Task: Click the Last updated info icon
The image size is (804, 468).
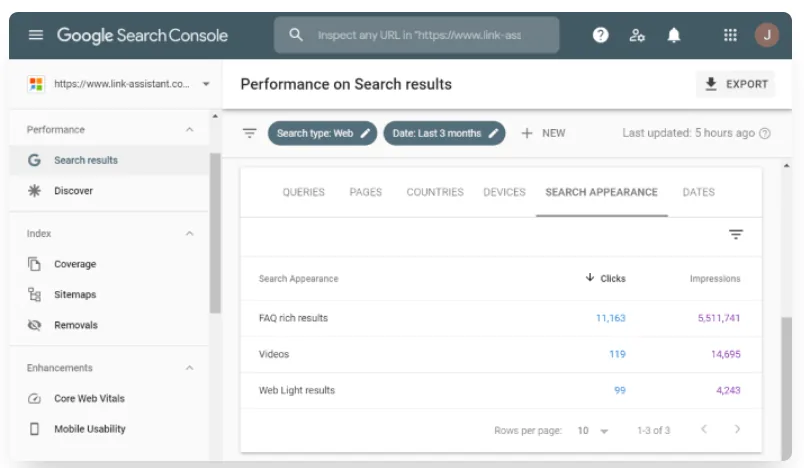Action: coord(765,133)
